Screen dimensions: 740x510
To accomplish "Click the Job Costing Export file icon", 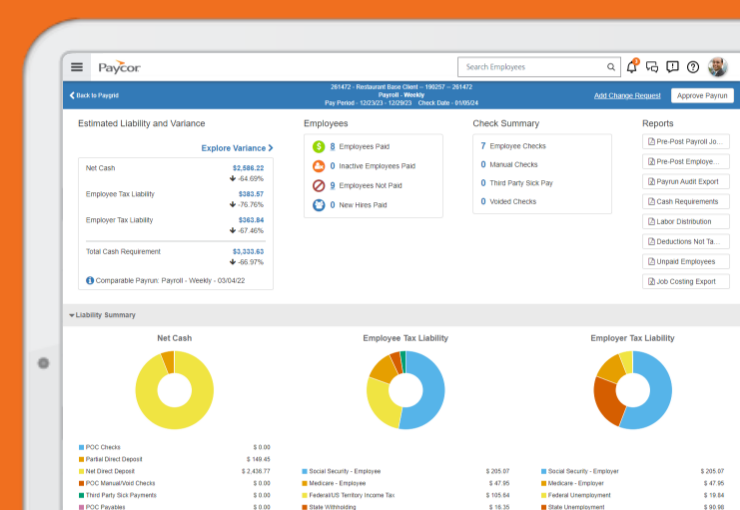I will coord(651,281).
